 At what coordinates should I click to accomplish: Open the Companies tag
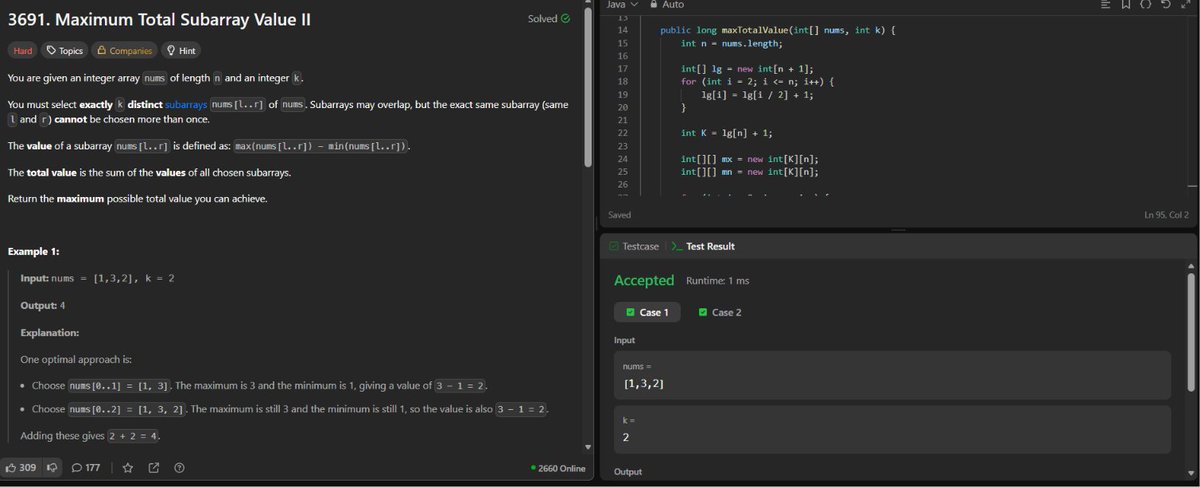[125, 50]
